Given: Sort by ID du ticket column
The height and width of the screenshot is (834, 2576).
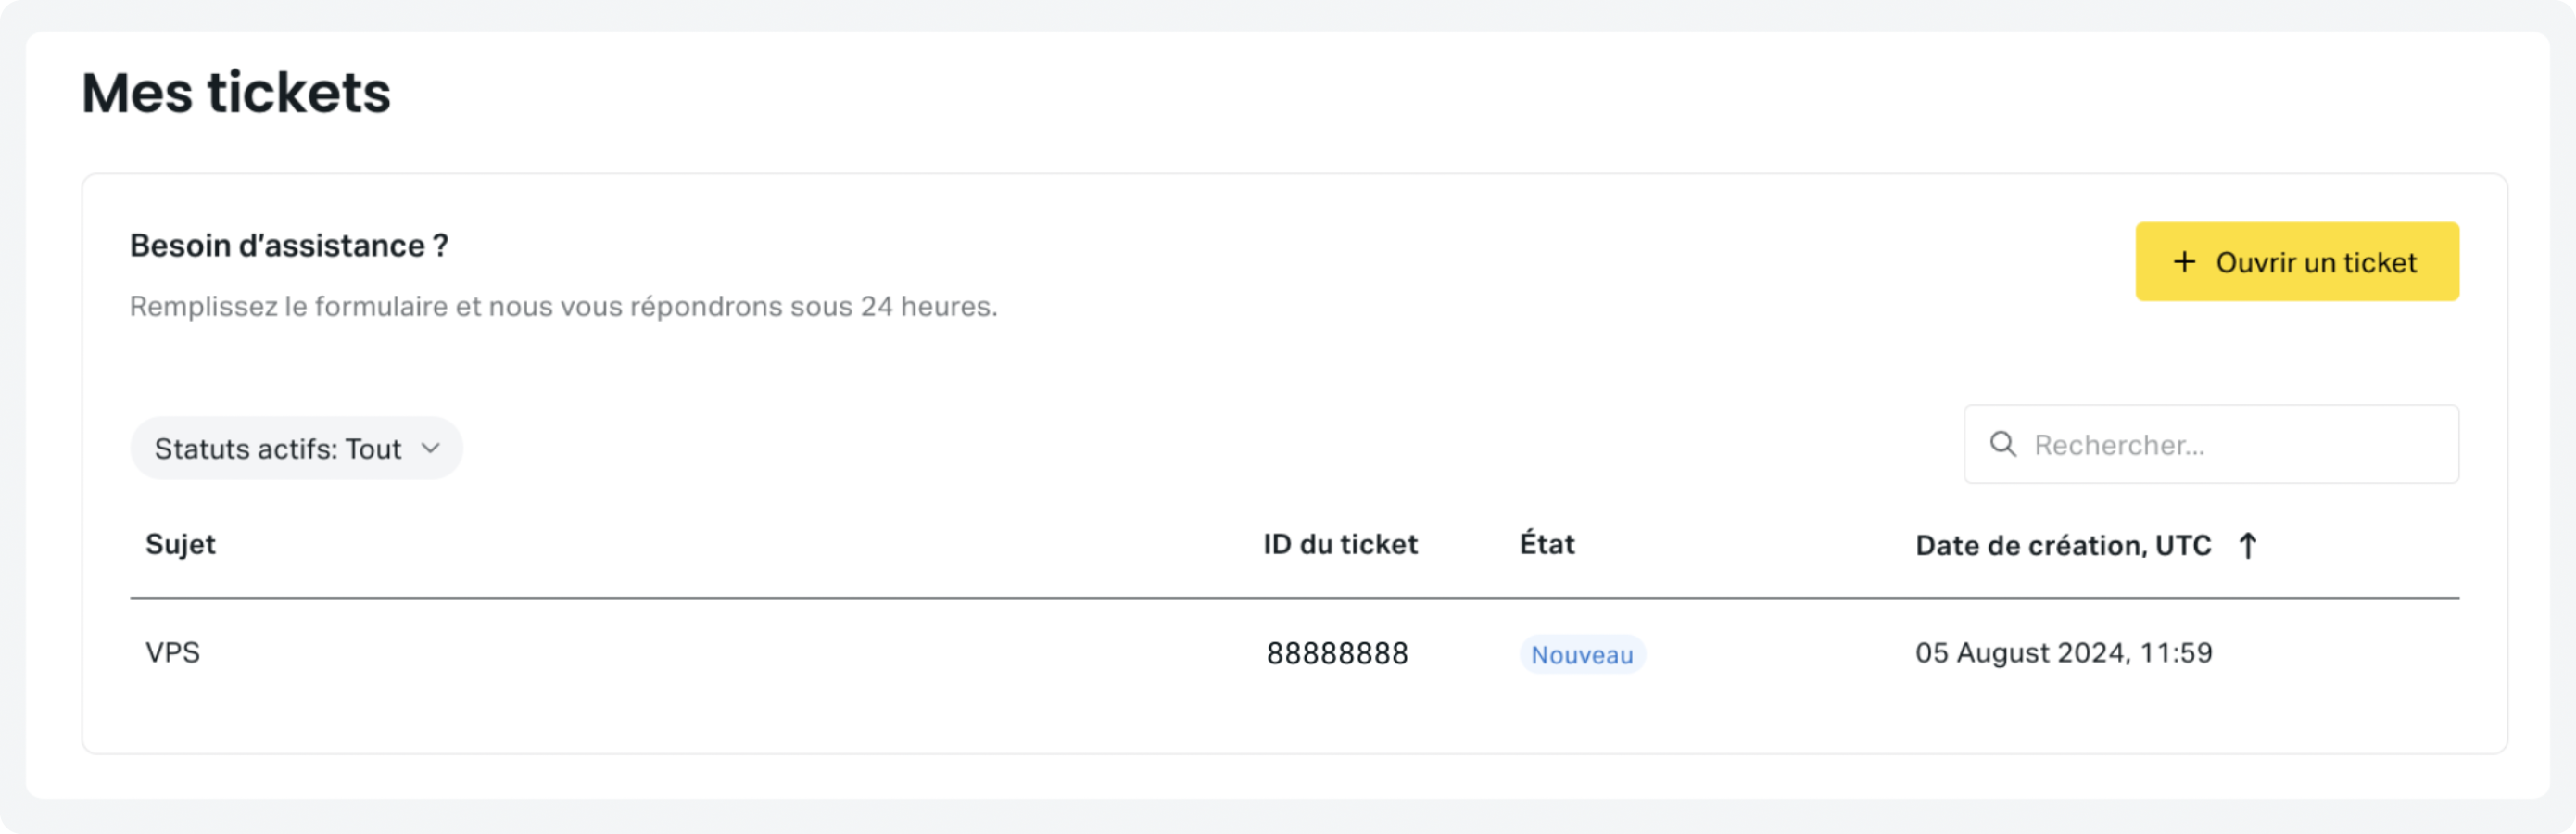Looking at the screenshot, I should (x=1339, y=544).
